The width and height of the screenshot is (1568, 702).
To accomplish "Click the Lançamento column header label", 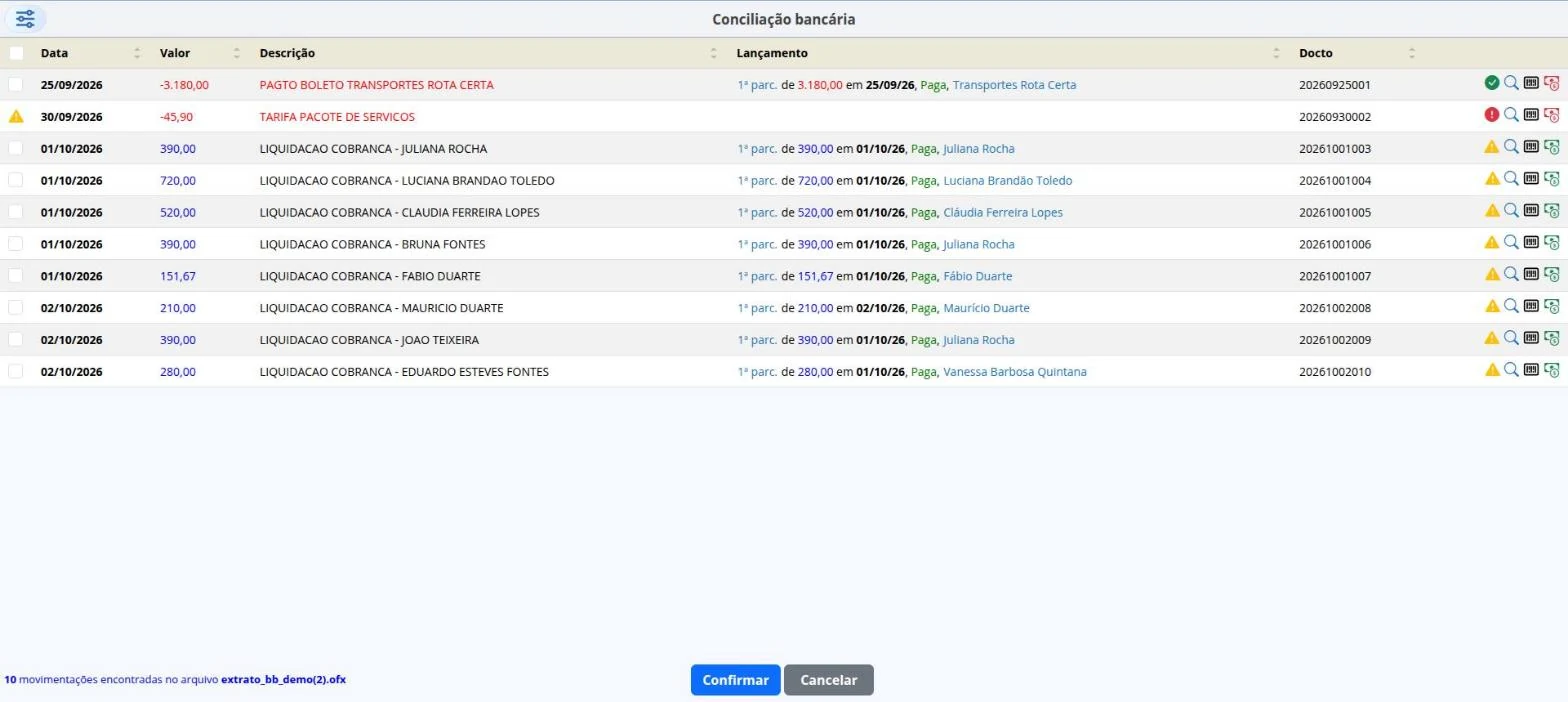I will pyautogui.click(x=772, y=53).
